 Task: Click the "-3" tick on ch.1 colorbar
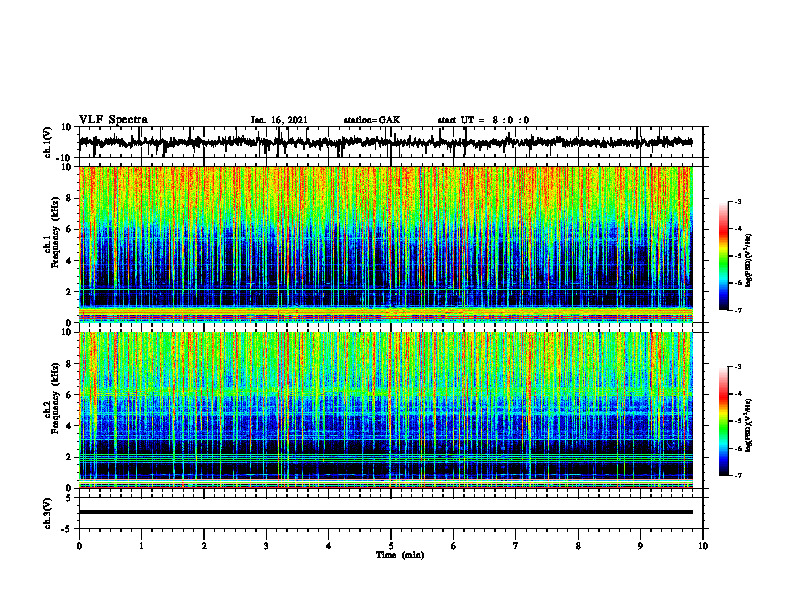pyautogui.click(x=738, y=202)
